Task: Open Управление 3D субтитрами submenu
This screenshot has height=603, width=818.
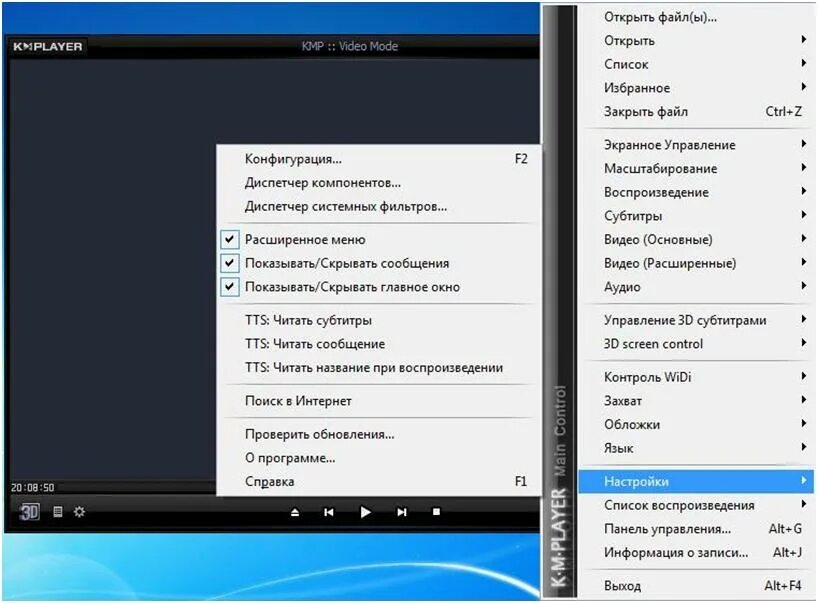Action: pyautogui.click(x=696, y=320)
